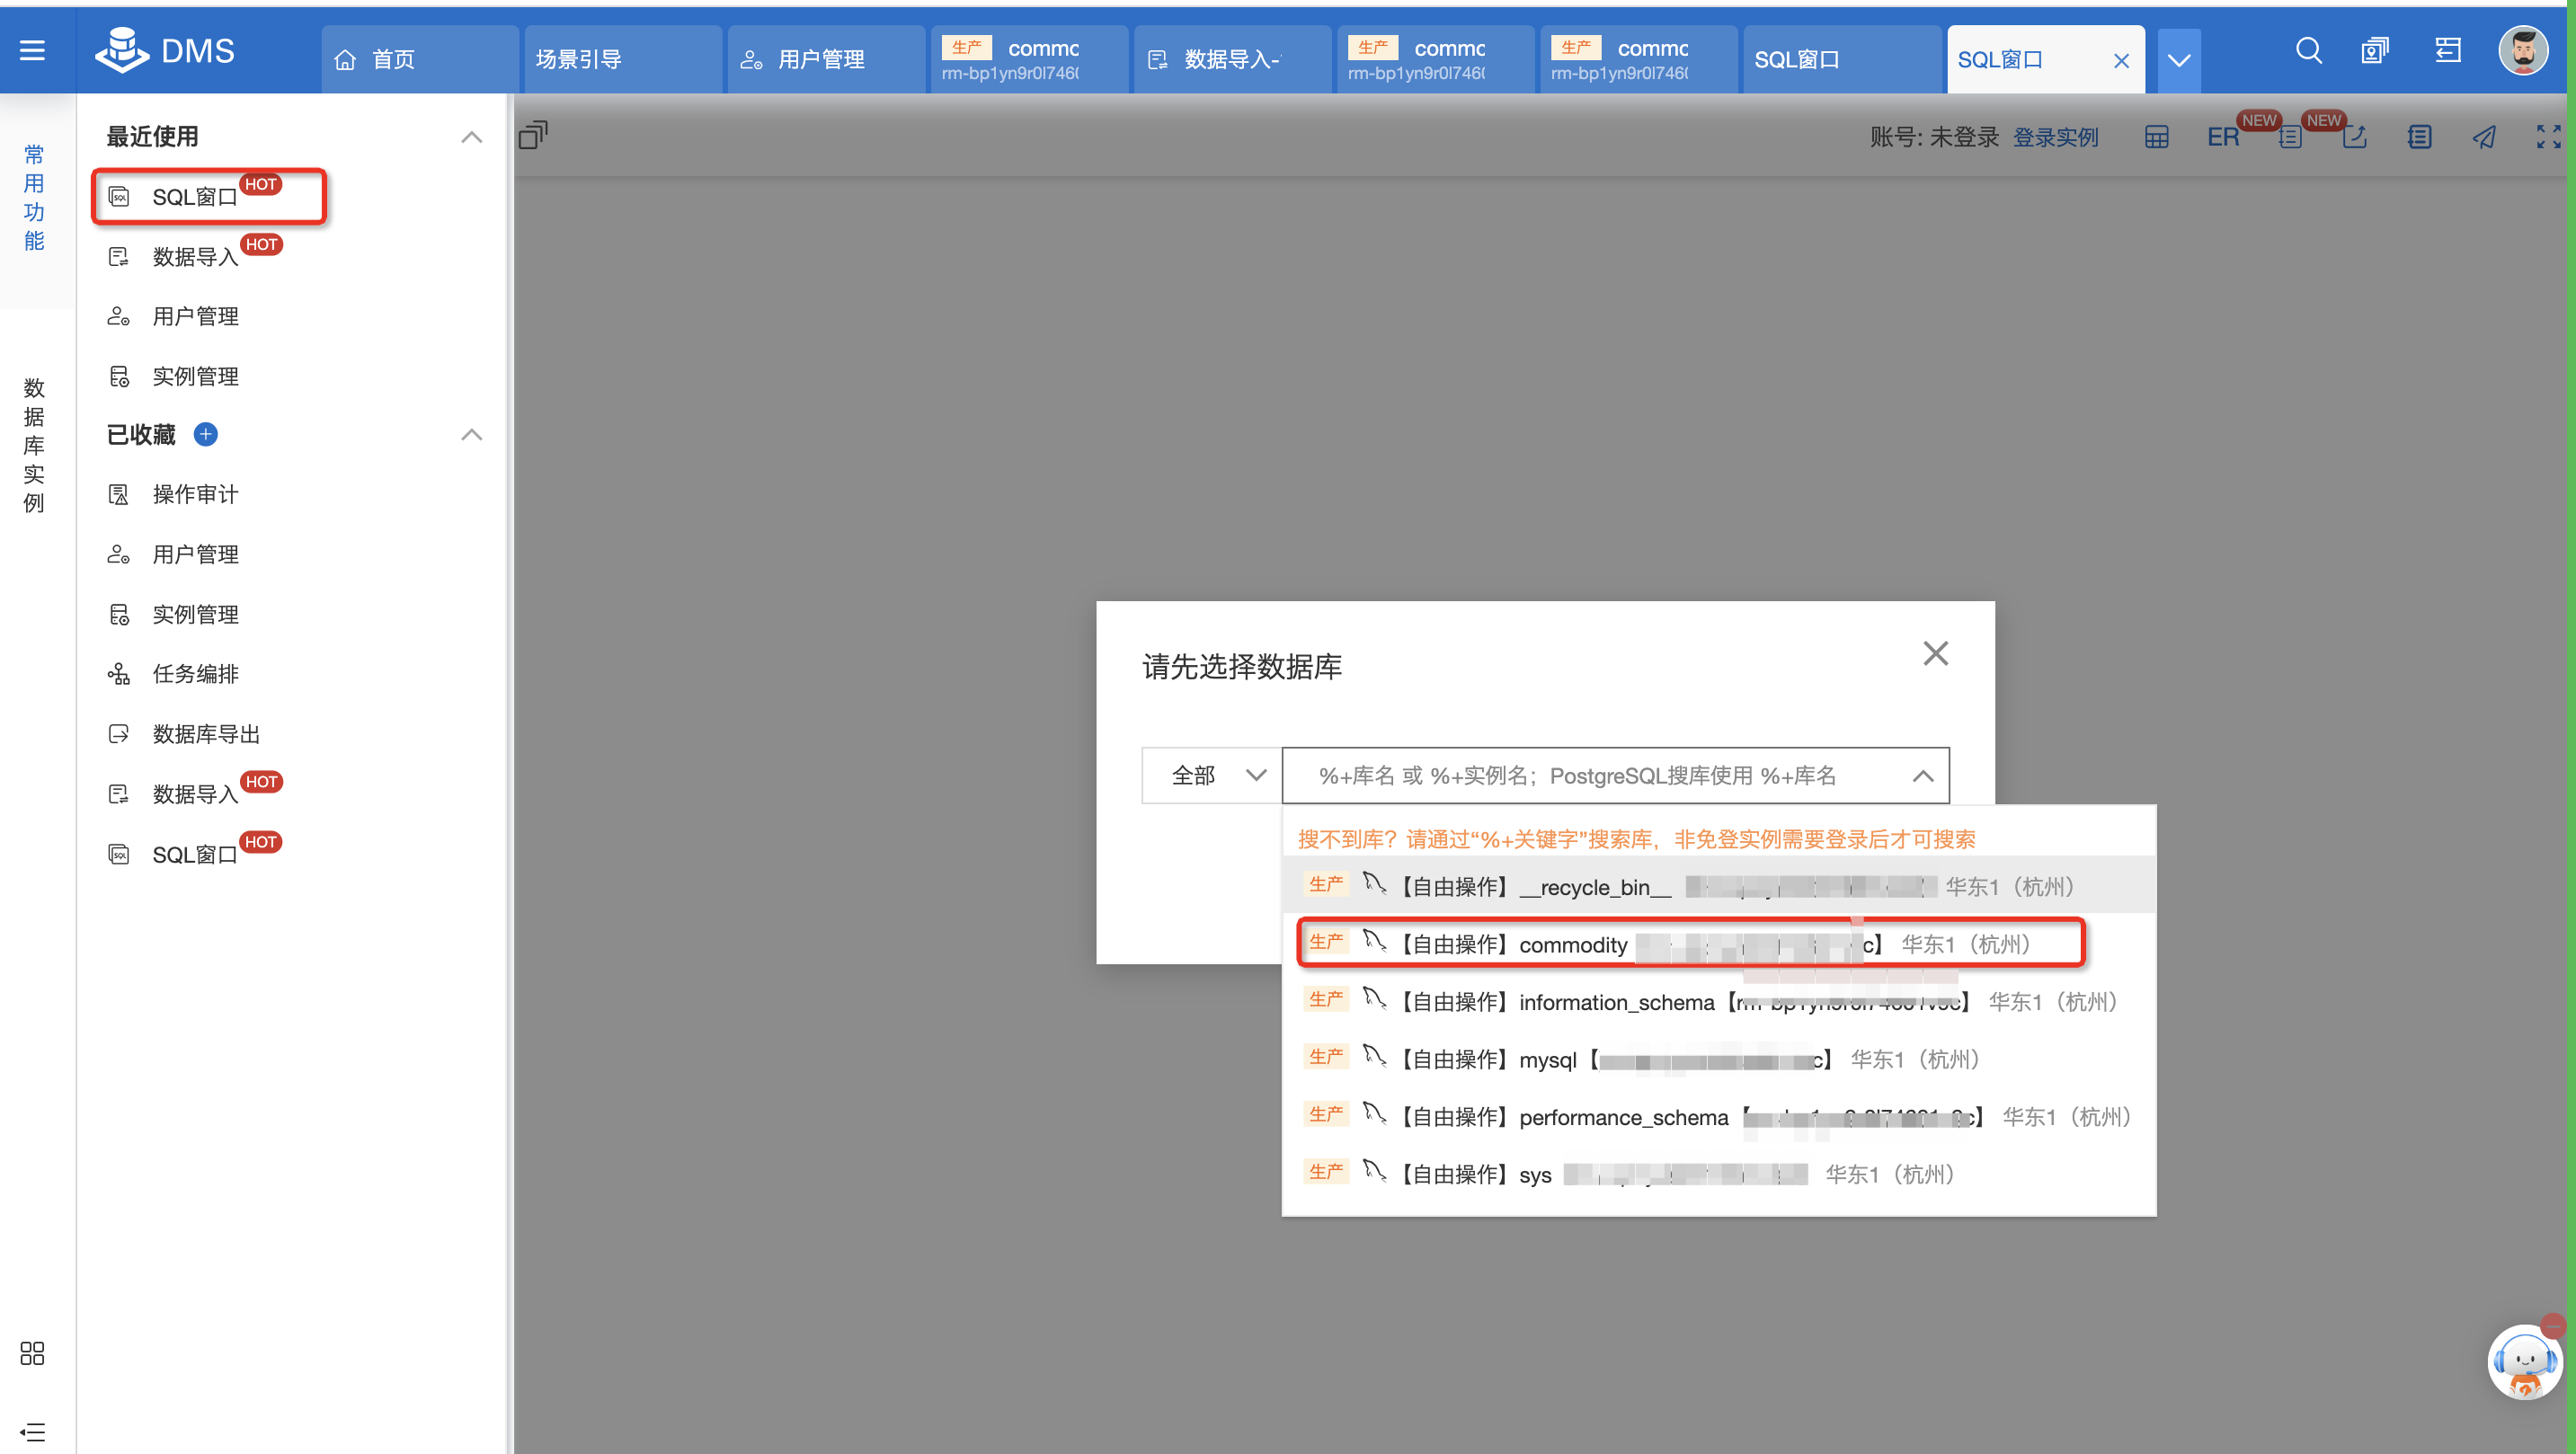Click the fullscreen expand icon
The height and width of the screenshot is (1454, 2576).
tap(2548, 137)
